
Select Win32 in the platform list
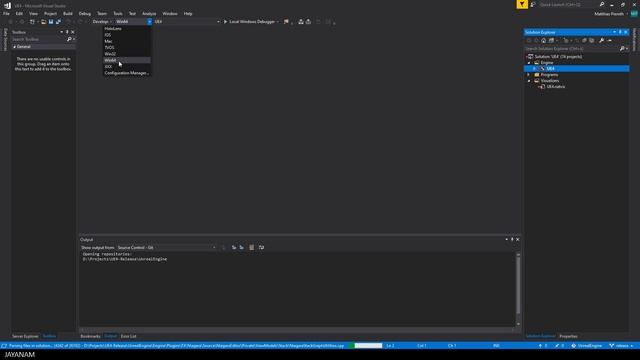(127, 54)
